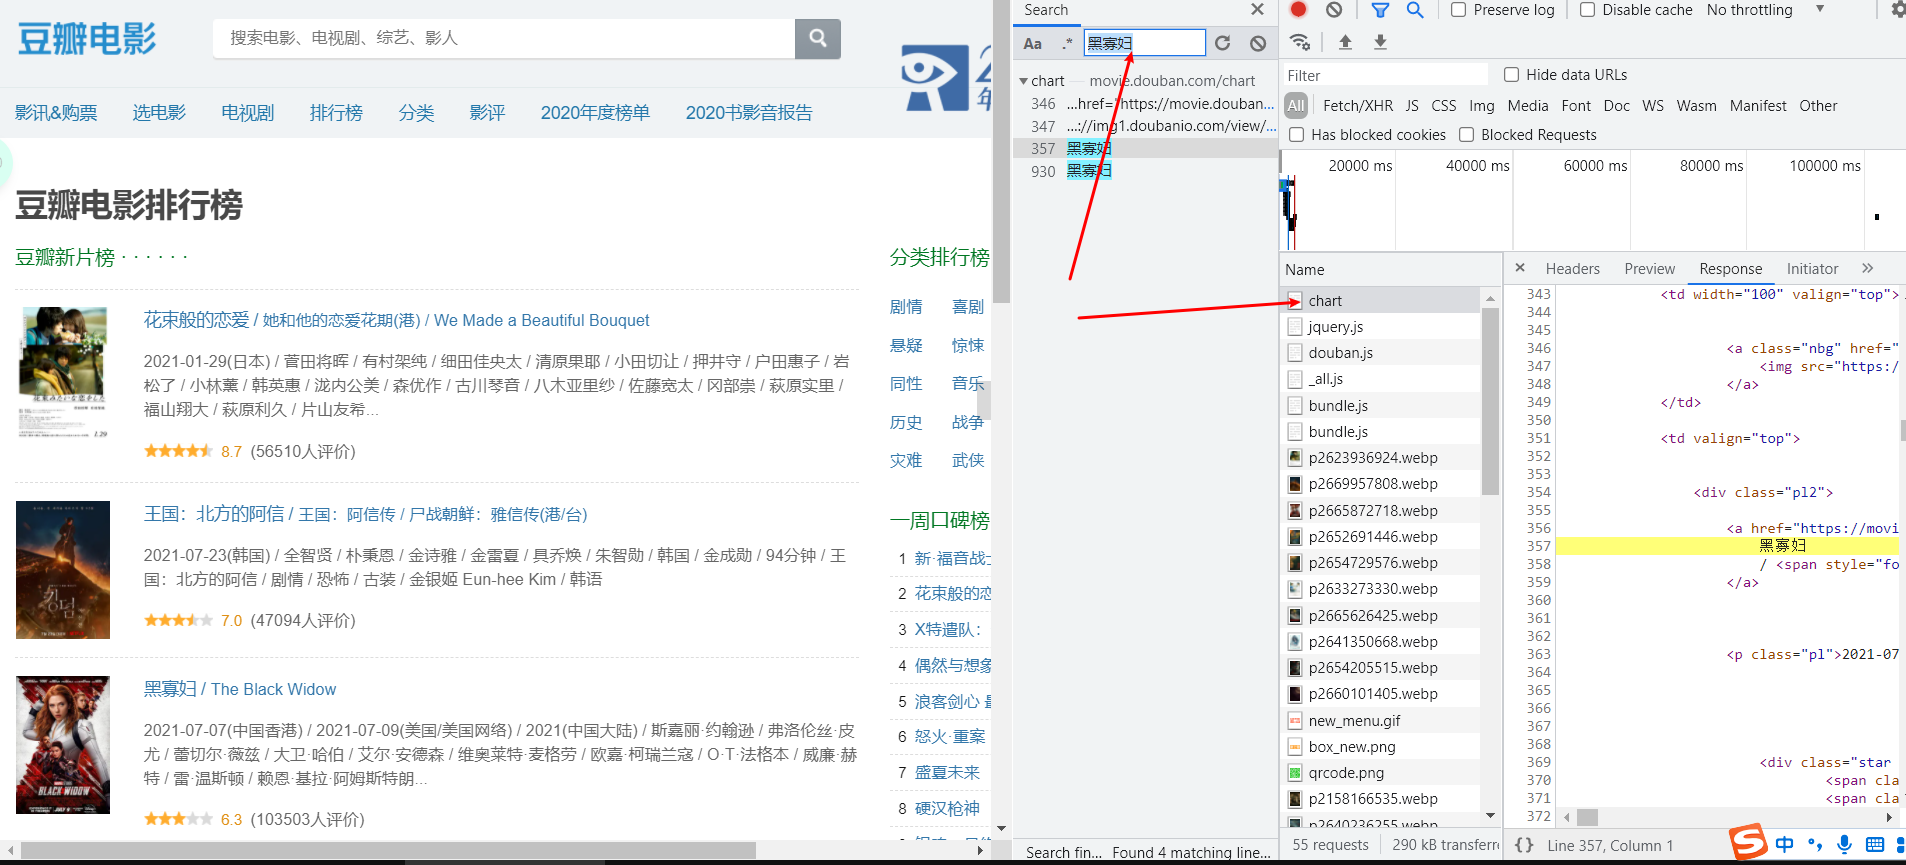This screenshot has height=865, width=1906.
Task: Import HAR file with upload arrow
Action: [1345, 42]
